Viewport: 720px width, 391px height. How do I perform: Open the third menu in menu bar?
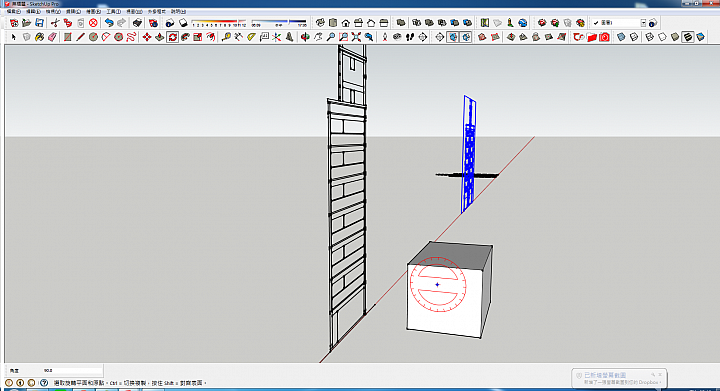pyautogui.click(x=53, y=11)
